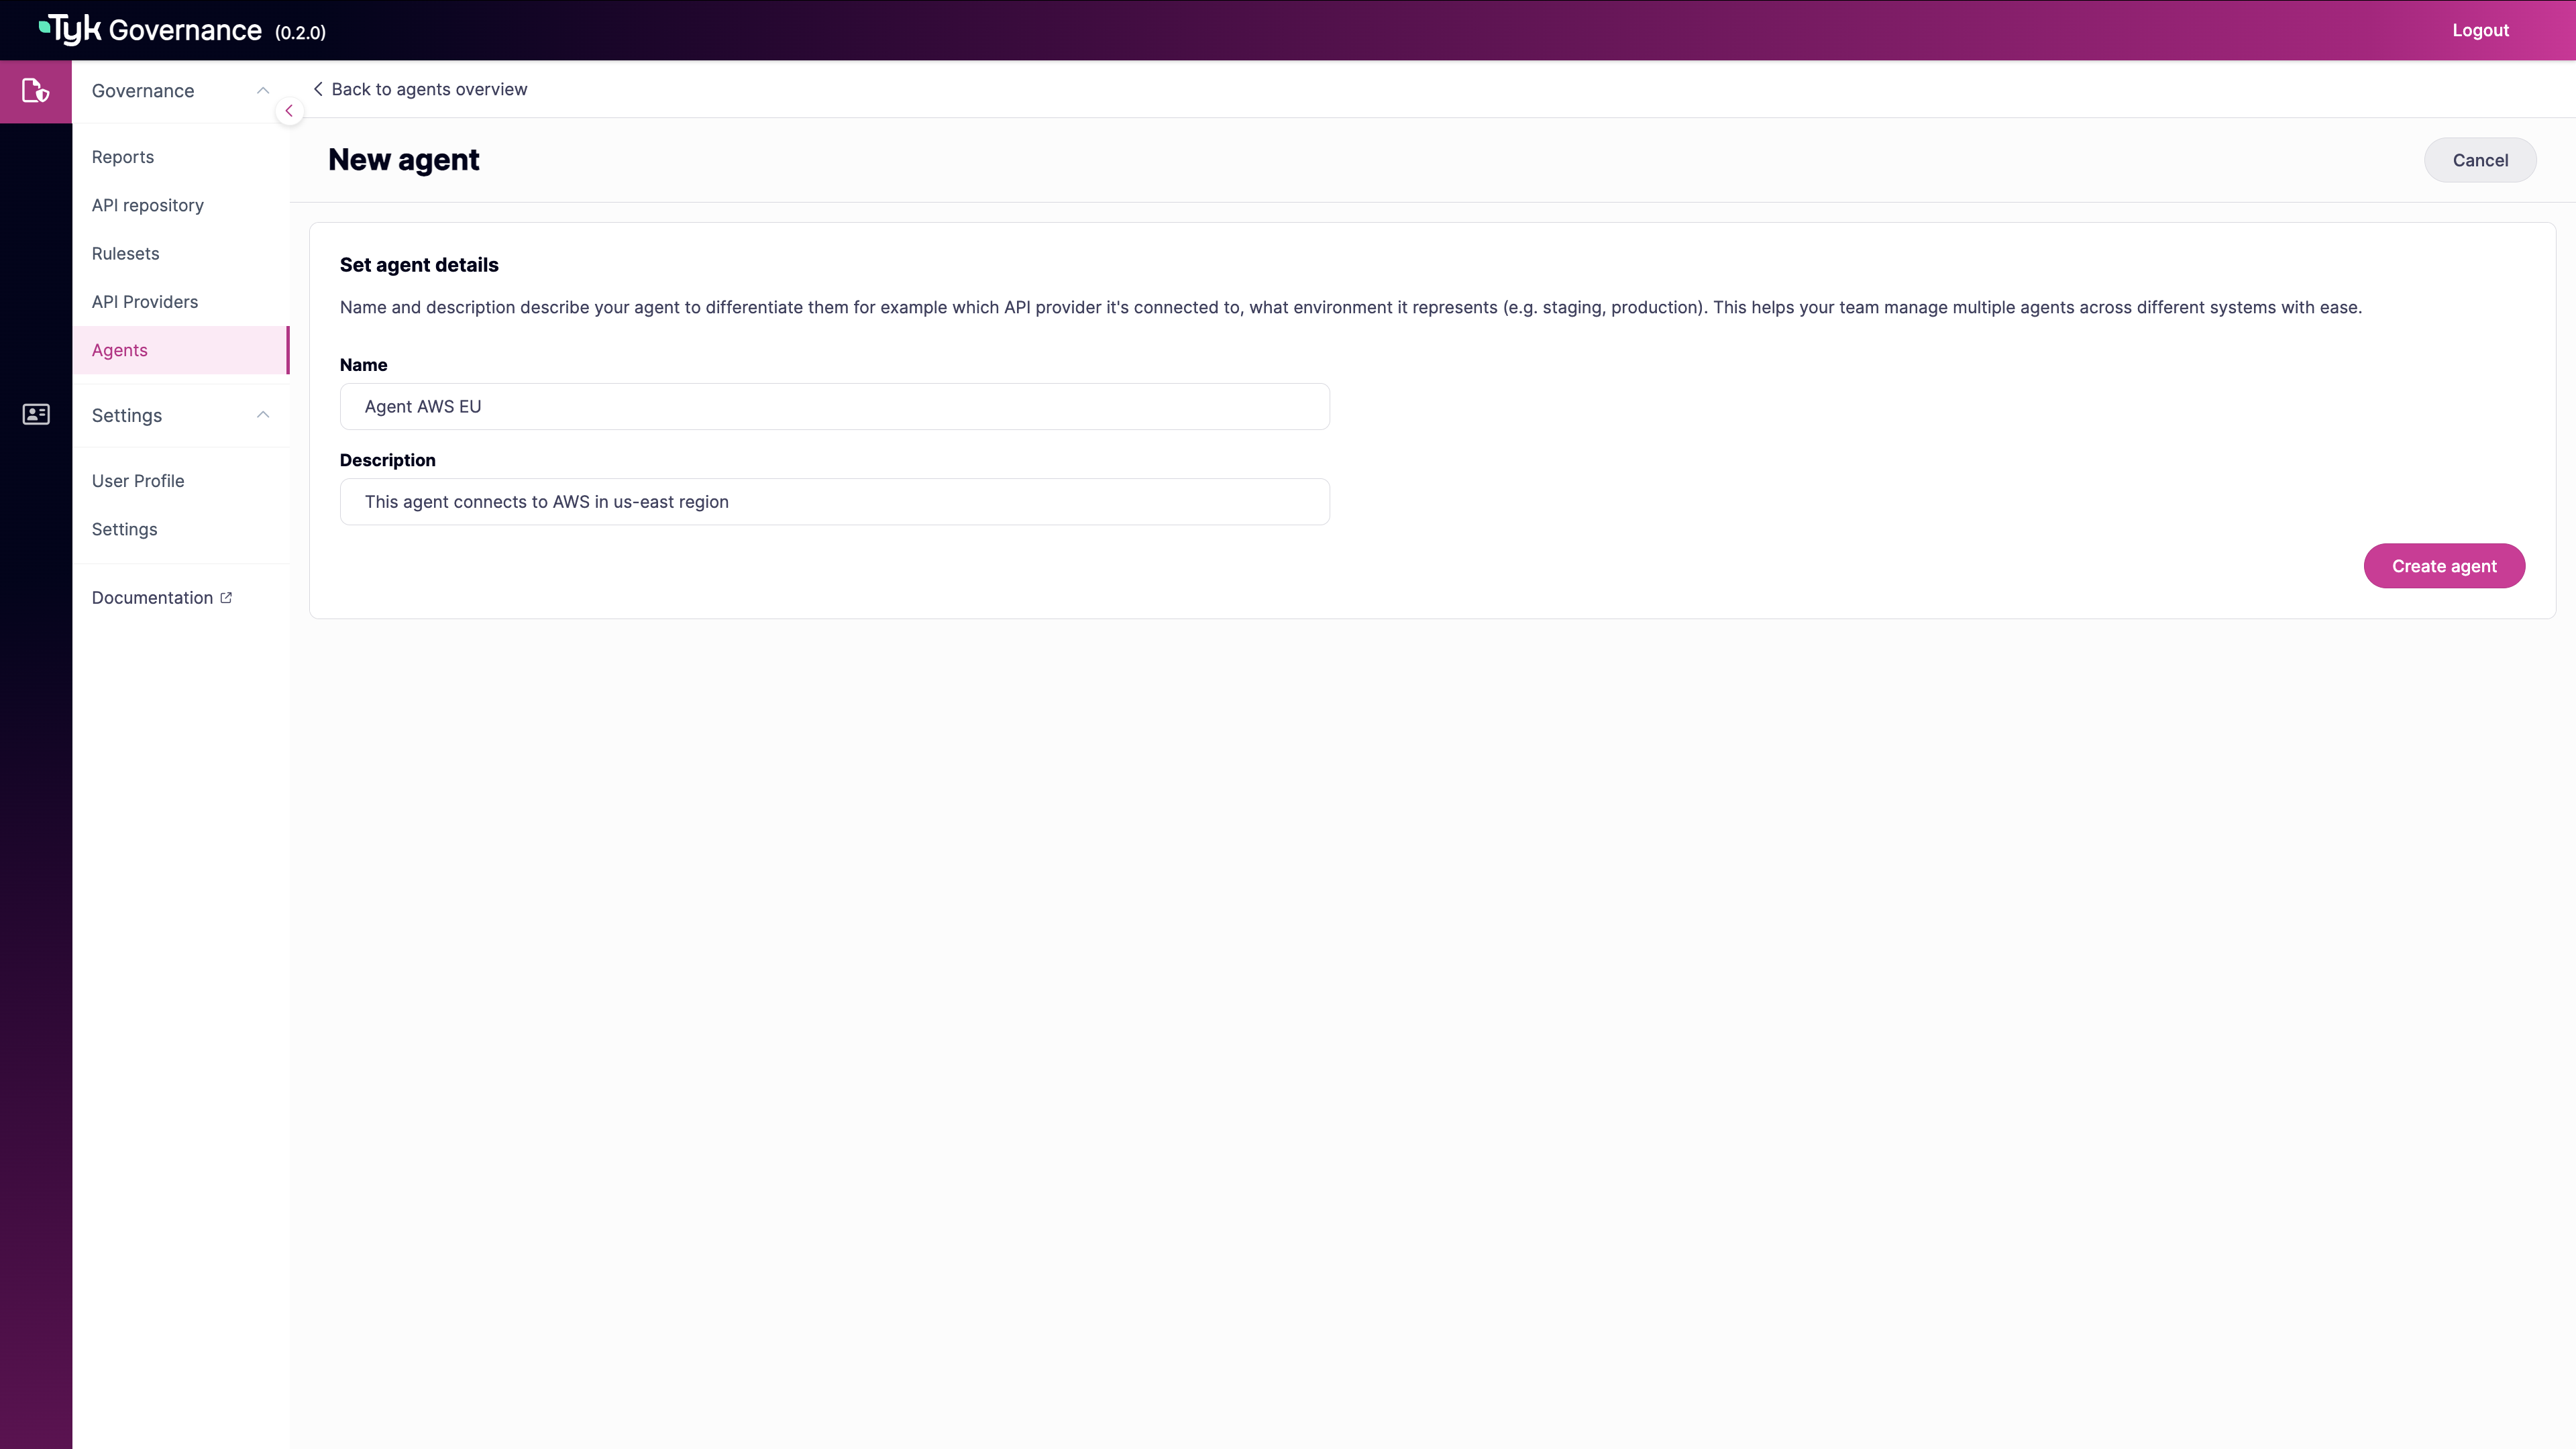Click the Governance shield icon in left rail
The height and width of the screenshot is (1449, 2576).
coord(36,91)
